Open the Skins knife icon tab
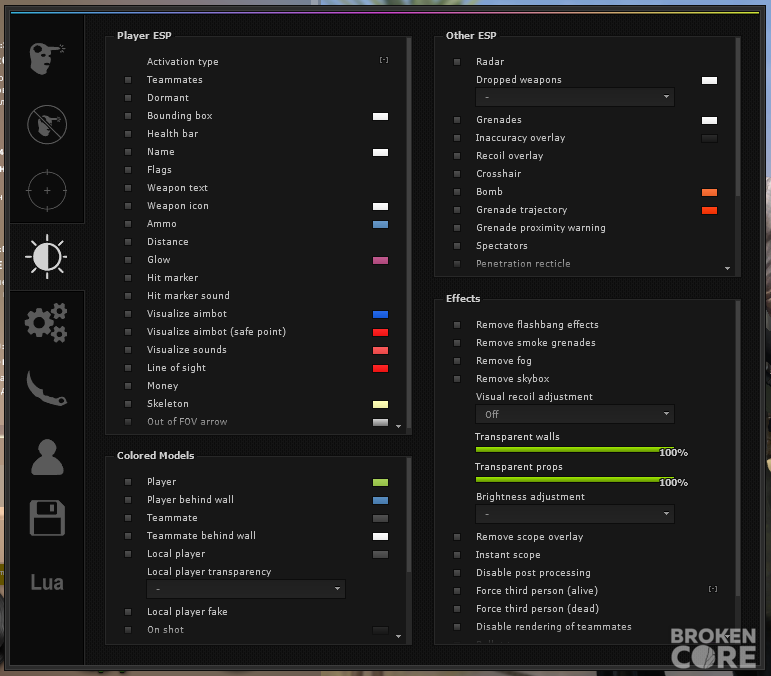The width and height of the screenshot is (771, 676). (x=47, y=388)
